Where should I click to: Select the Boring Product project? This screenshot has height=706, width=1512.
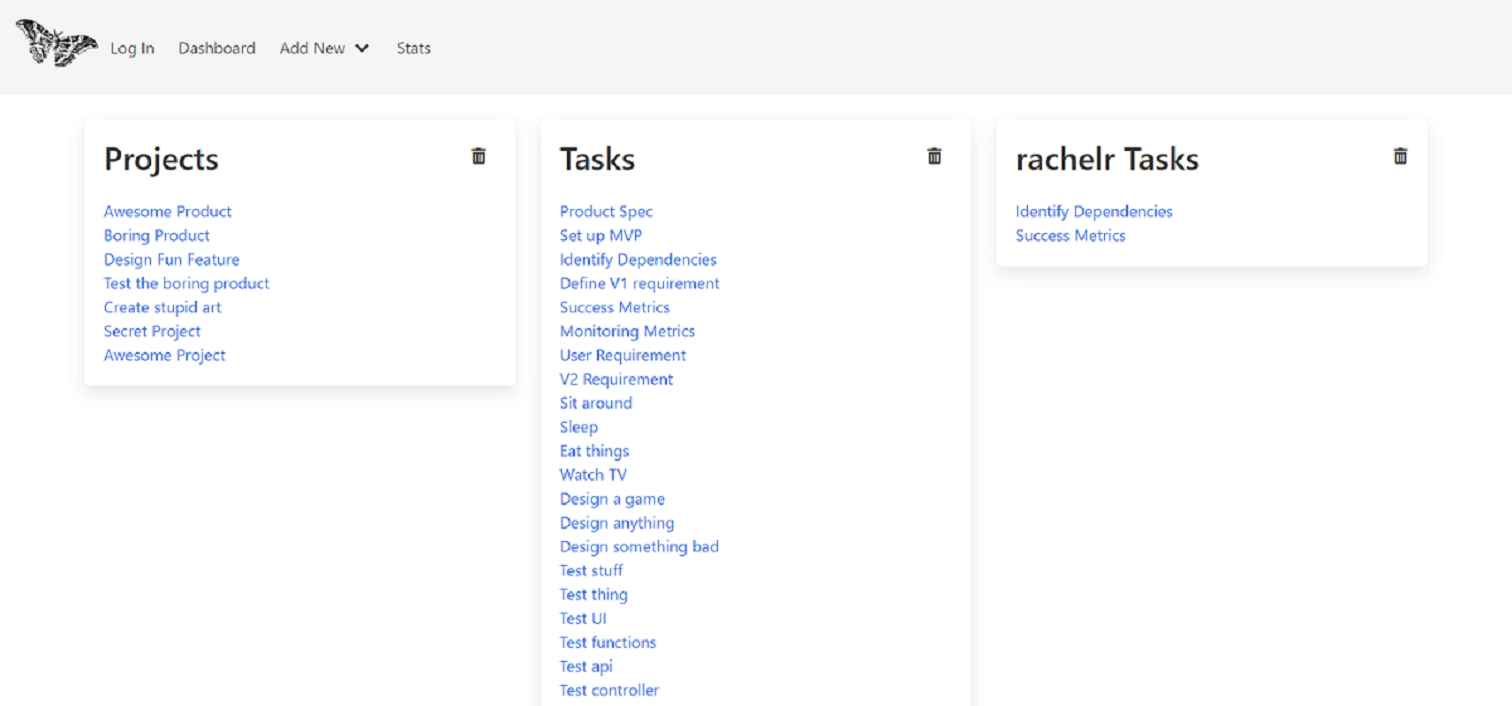(x=156, y=235)
